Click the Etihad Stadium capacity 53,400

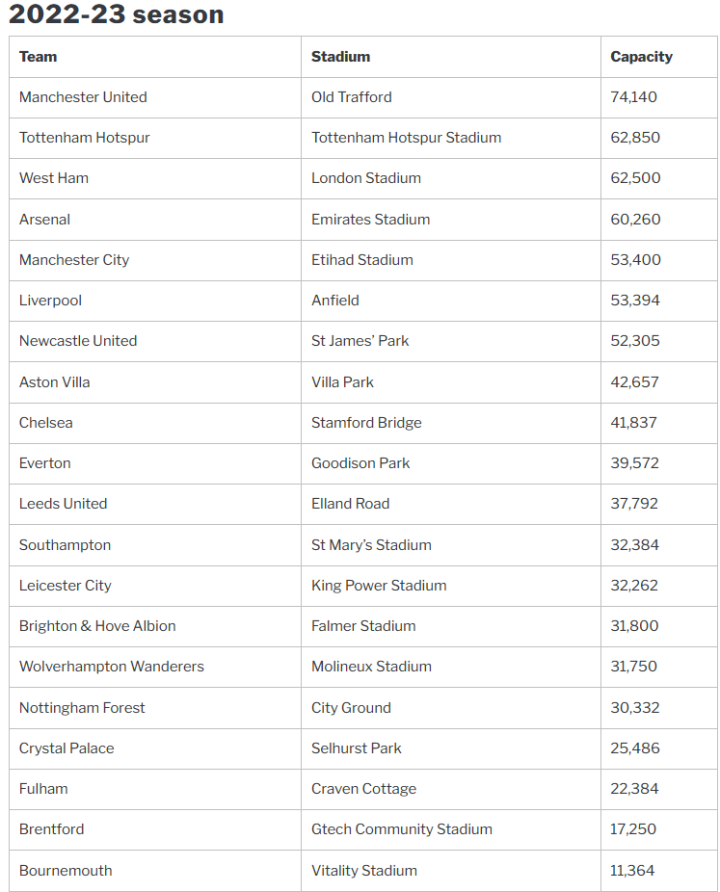(635, 260)
